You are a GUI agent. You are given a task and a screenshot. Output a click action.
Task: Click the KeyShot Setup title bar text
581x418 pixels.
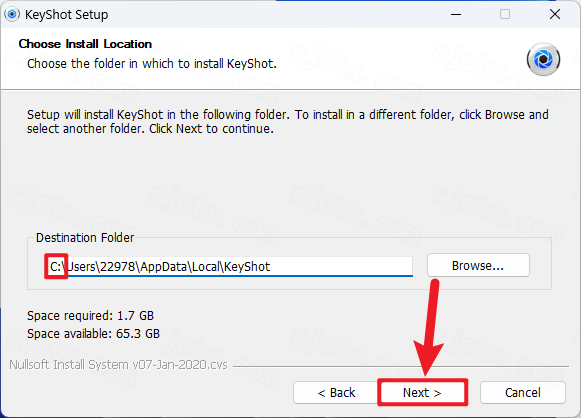pos(67,15)
